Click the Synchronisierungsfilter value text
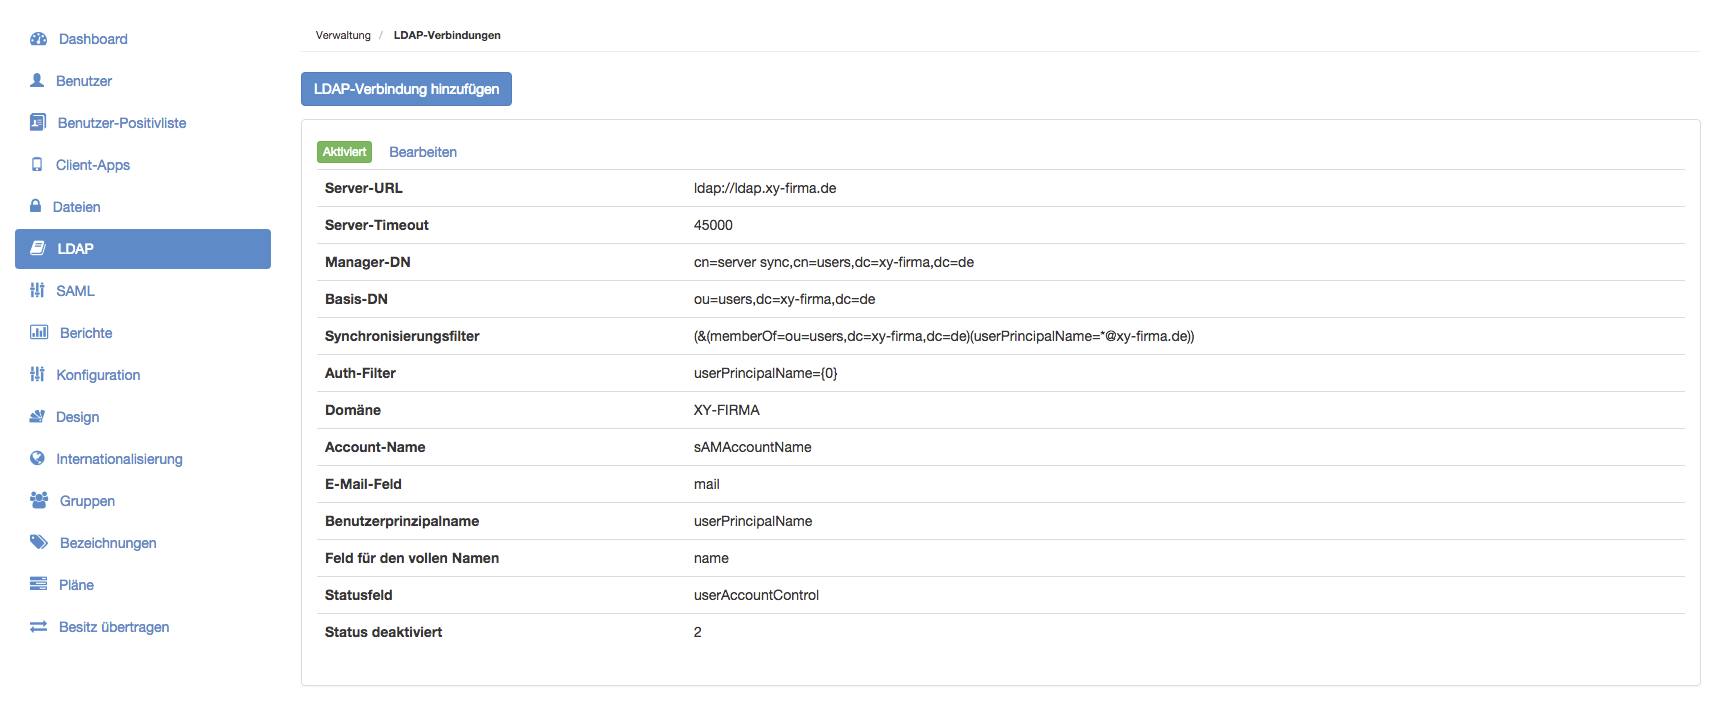 point(944,336)
